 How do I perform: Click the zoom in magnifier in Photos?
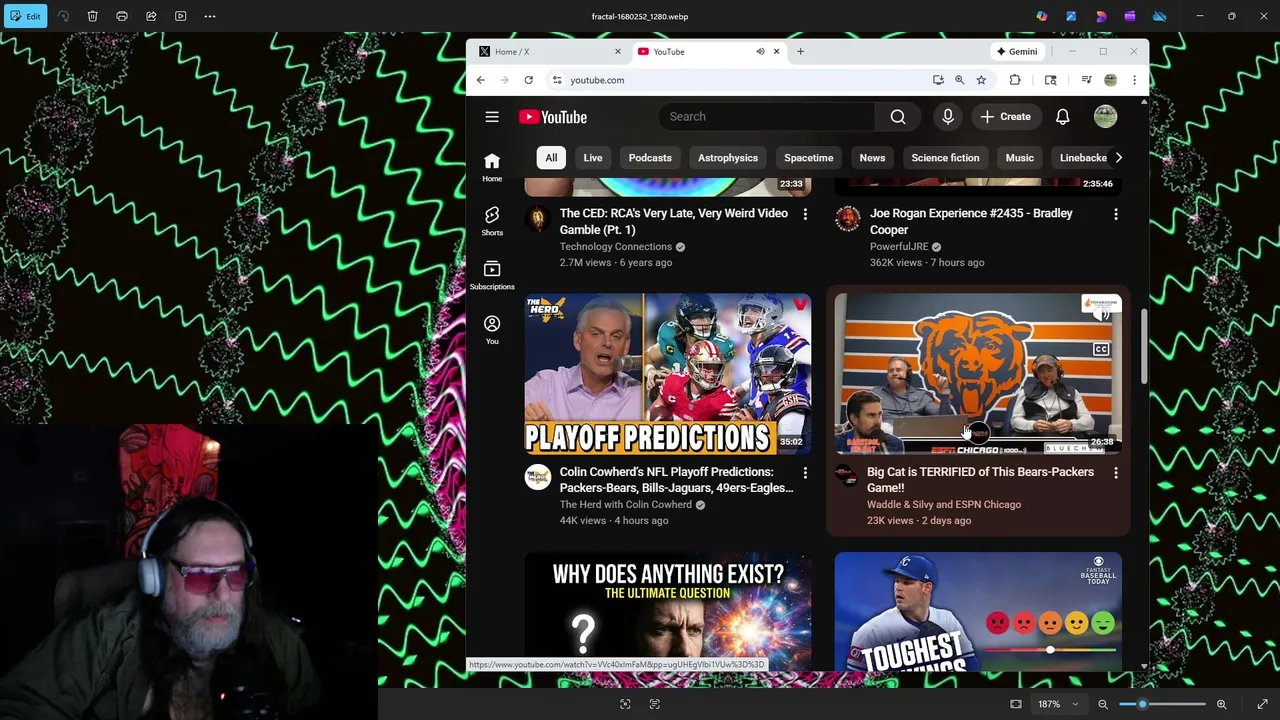(x=1221, y=704)
